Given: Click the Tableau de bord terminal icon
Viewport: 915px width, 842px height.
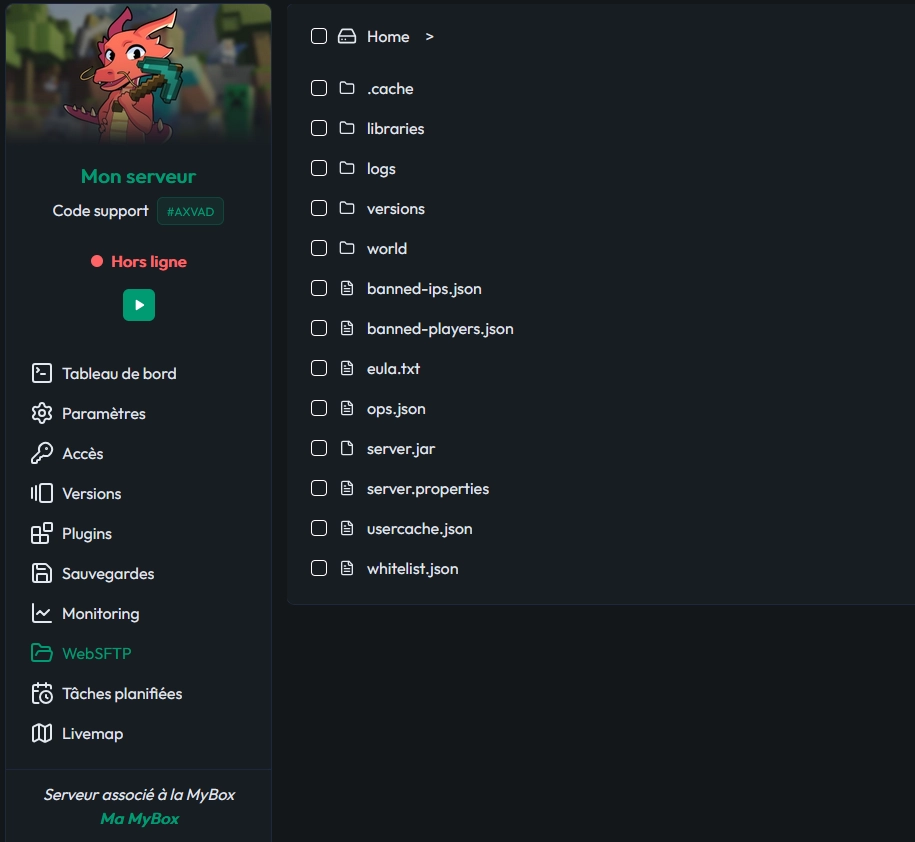Looking at the screenshot, I should coord(42,373).
